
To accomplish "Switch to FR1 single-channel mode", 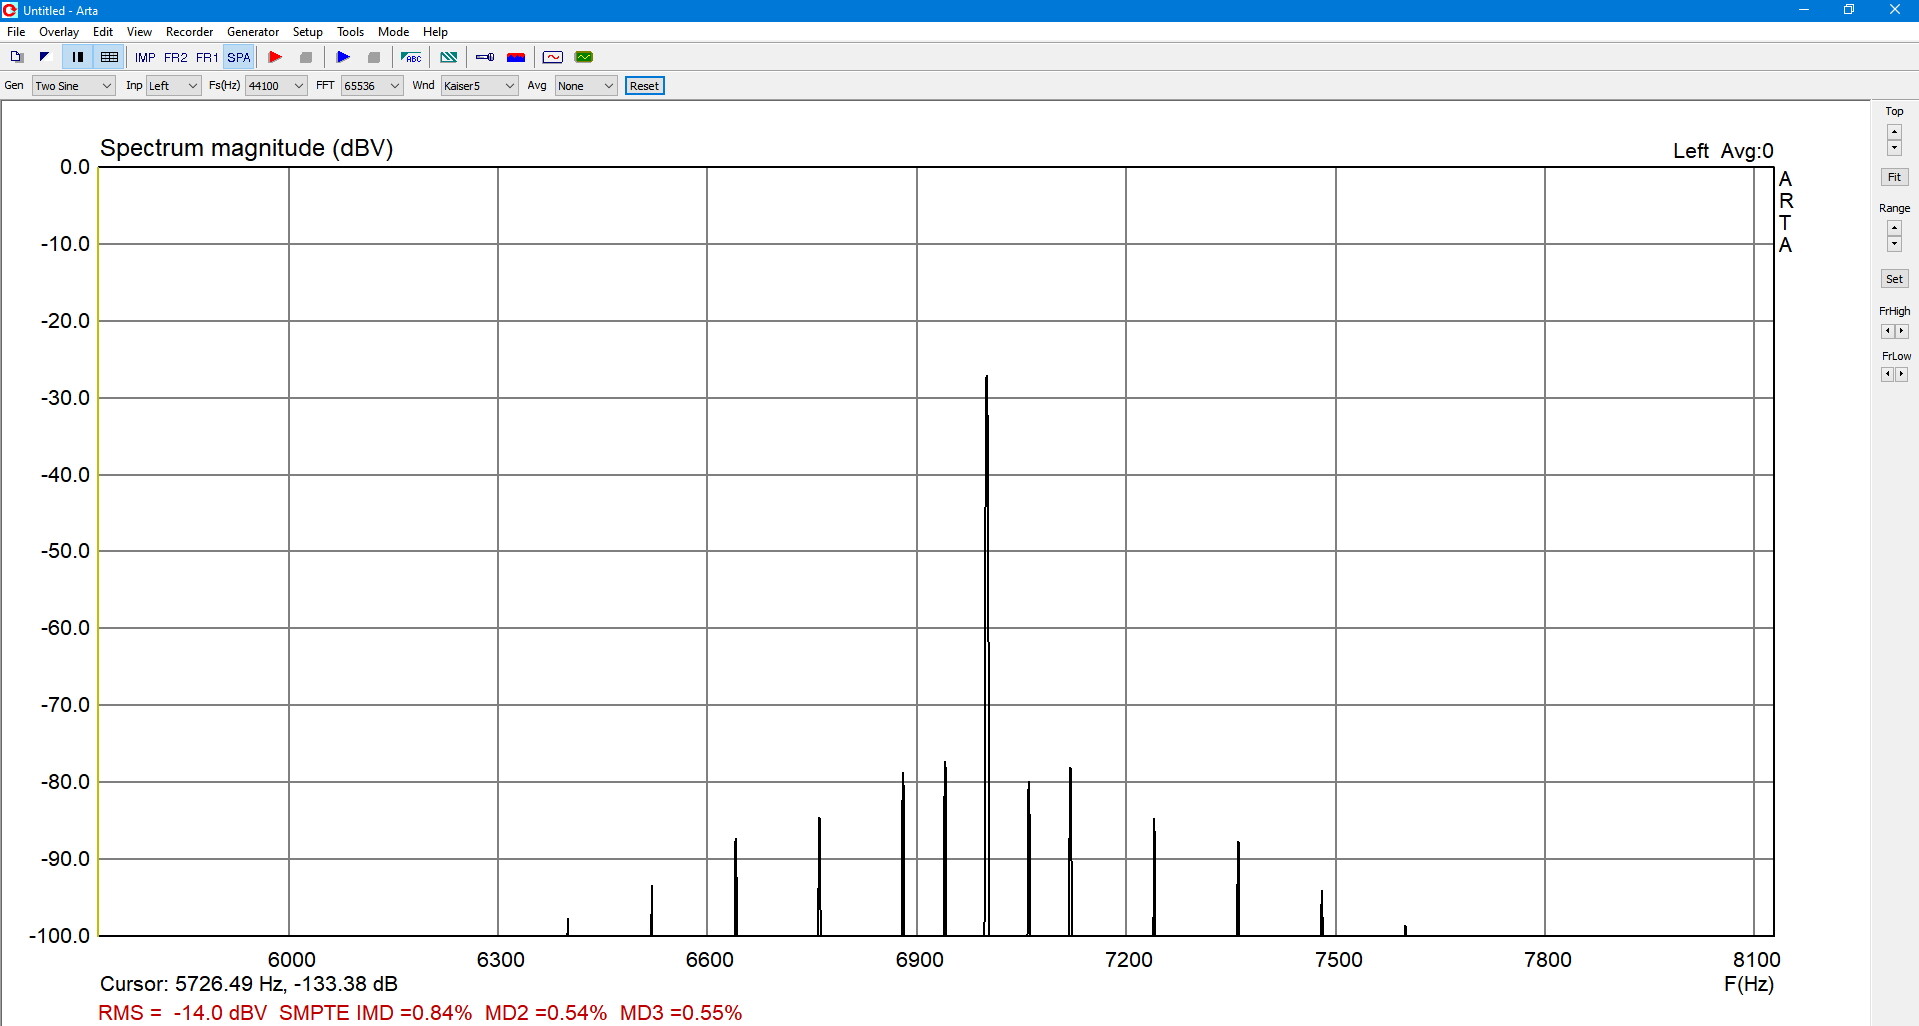I will pos(207,57).
